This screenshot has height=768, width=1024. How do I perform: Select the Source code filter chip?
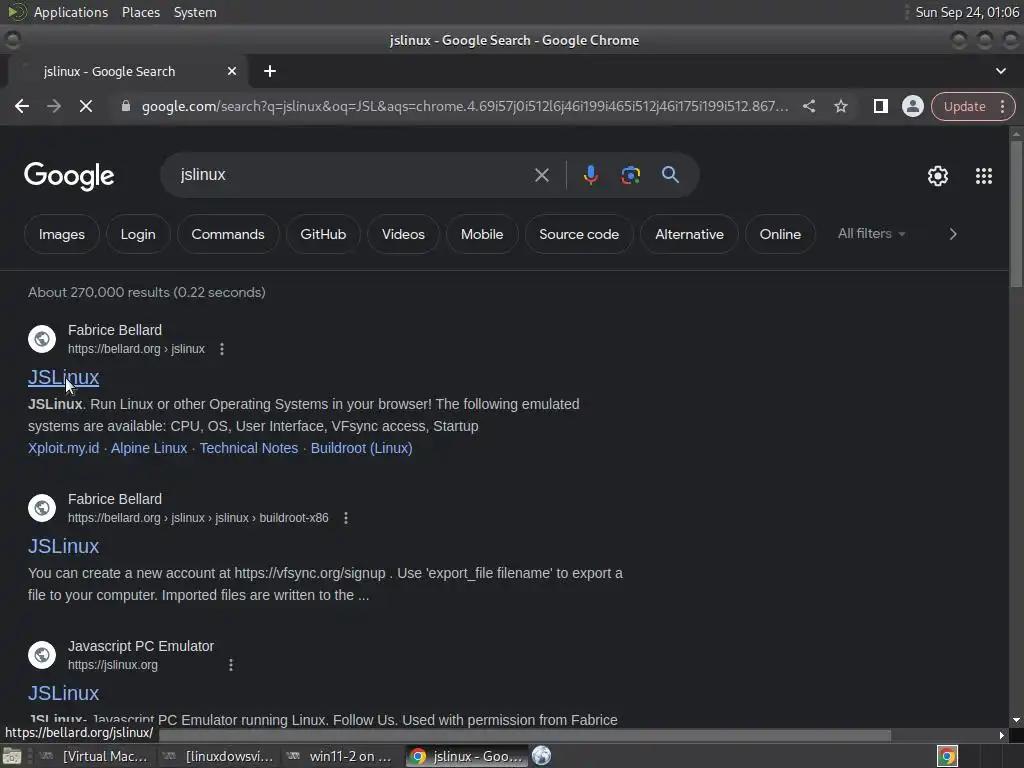click(x=579, y=234)
